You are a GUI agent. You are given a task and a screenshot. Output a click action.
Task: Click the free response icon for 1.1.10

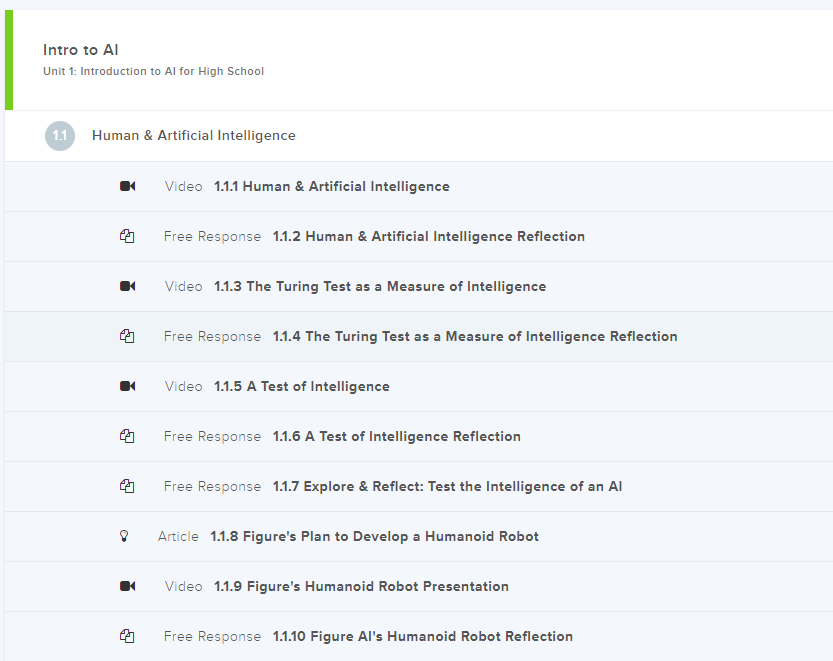(x=127, y=636)
